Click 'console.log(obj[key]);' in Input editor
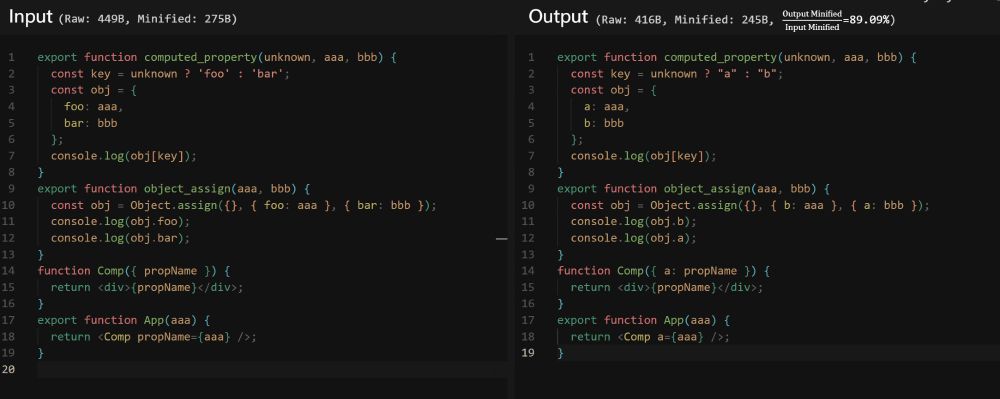Viewport: 1000px width, 399px height. coord(124,156)
